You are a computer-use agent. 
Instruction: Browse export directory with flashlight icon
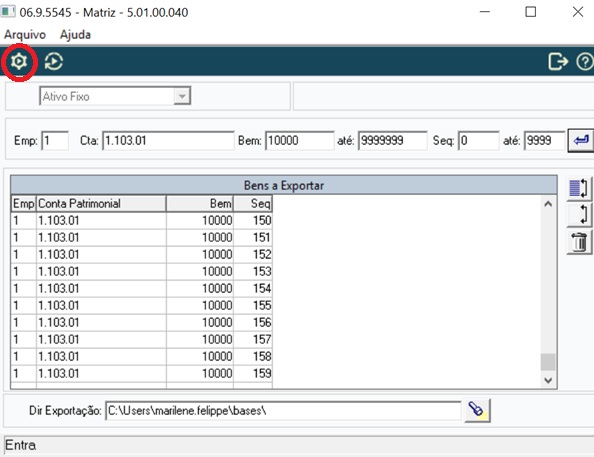[477, 410]
